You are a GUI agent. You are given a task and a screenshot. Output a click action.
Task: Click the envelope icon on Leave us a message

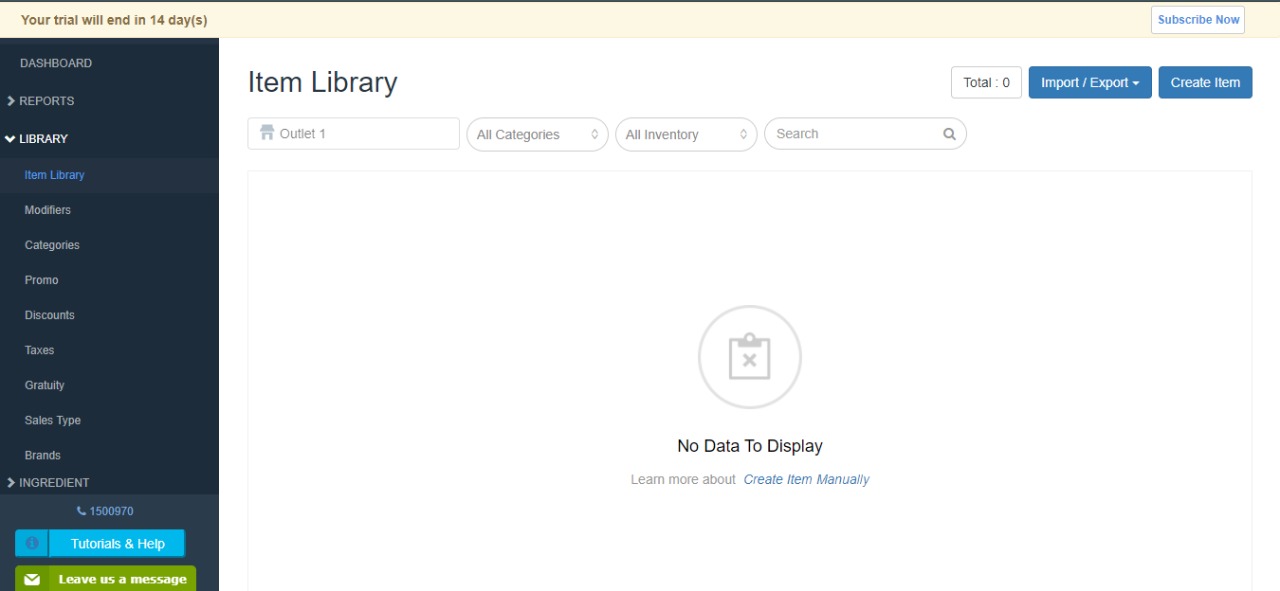tap(32, 579)
